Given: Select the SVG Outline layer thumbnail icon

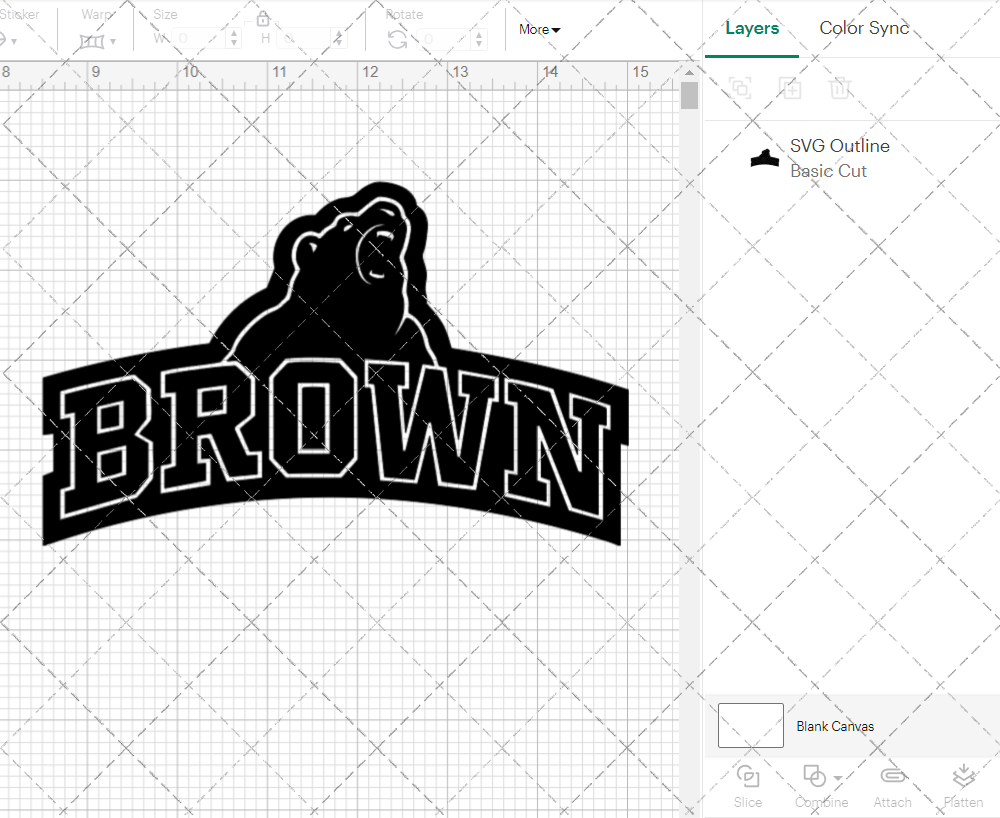Looking at the screenshot, I should [x=765, y=157].
